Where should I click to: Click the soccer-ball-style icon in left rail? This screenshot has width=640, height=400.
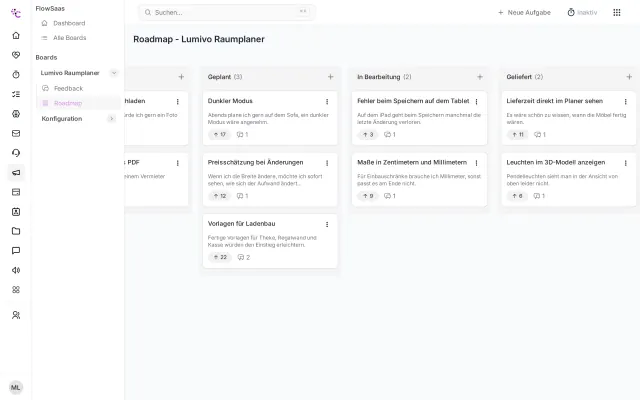(x=16, y=114)
